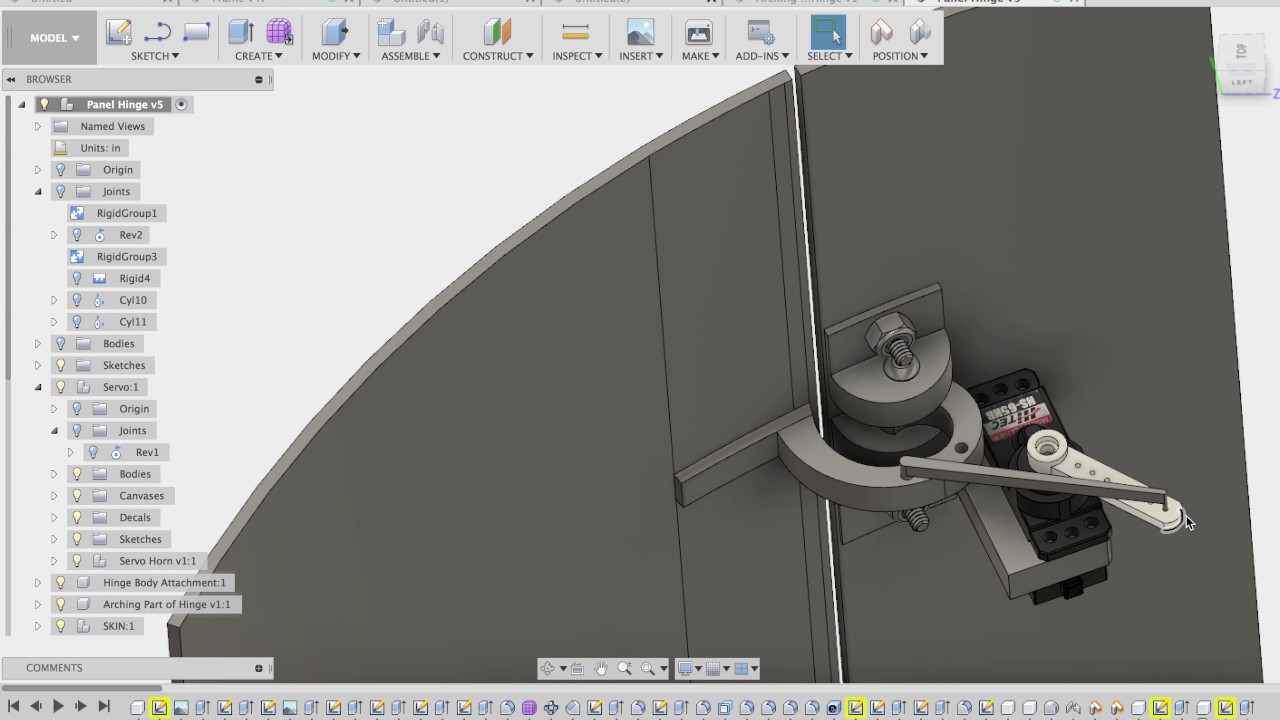Viewport: 1280px width, 720px height.
Task: Click the Insert image icon
Action: 640,32
